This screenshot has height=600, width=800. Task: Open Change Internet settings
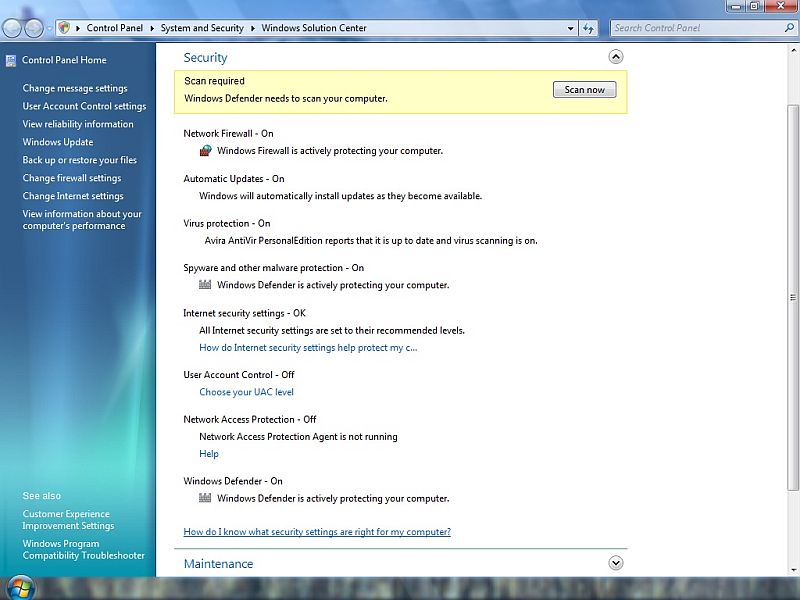coord(73,196)
